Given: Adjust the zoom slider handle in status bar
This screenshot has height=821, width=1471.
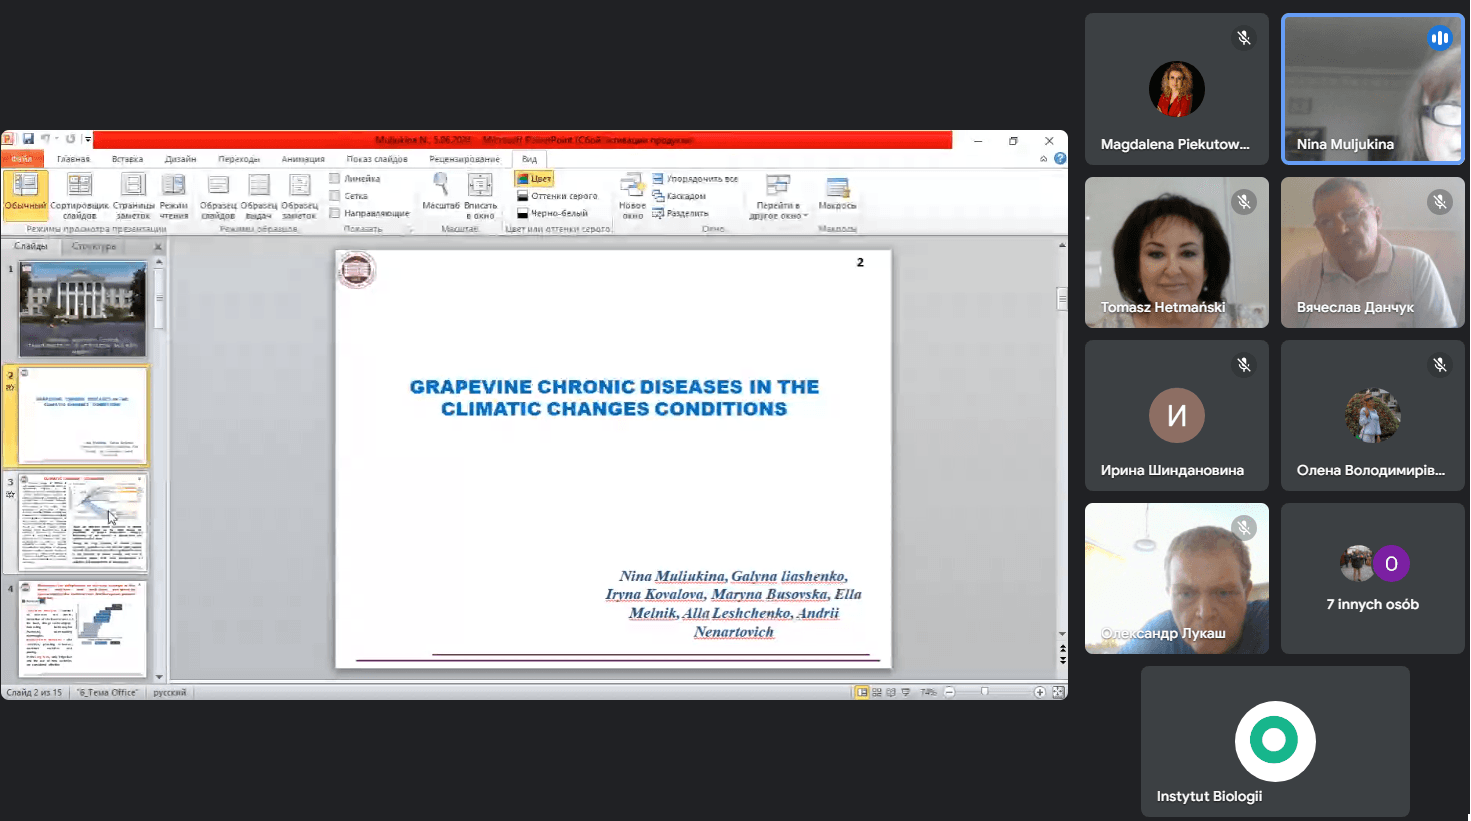Looking at the screenshot, I should tap(985, 692).
